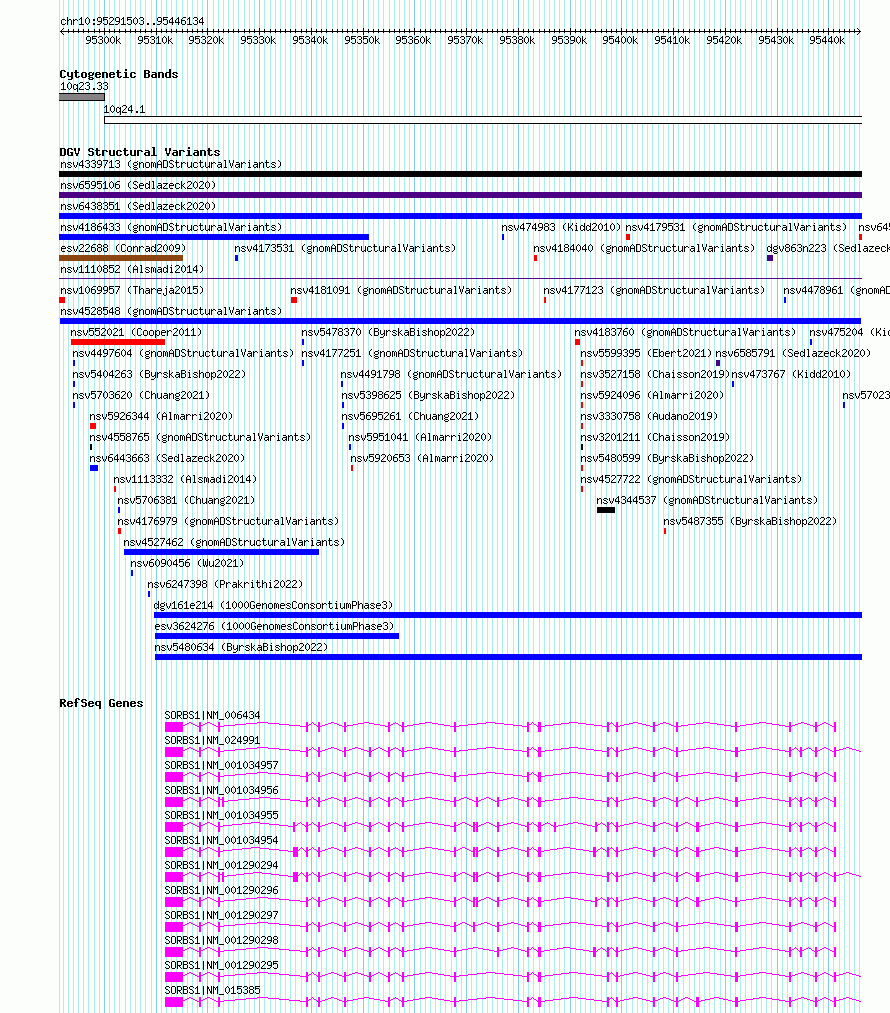This screenshot has width=890, height=1013.
Task: Click the chr10:95291503..95446134 coordinate label
Action: click(x=132, y=21)
